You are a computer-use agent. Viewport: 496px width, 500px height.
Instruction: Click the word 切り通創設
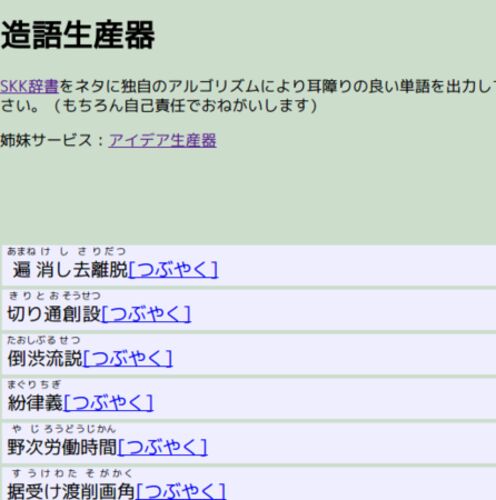[x=54, y=314]
